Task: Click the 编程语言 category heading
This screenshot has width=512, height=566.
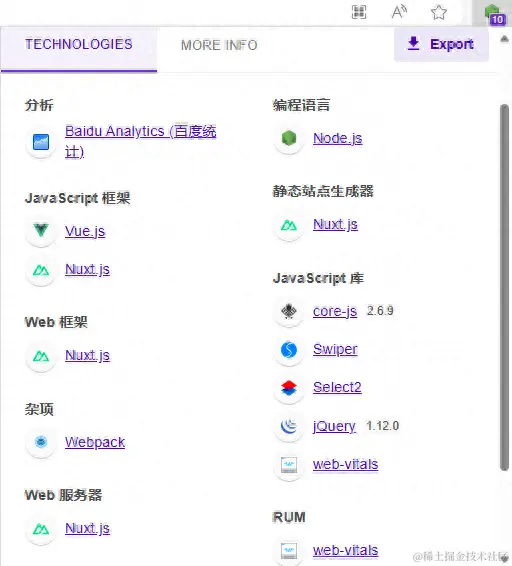Action: [301, 105]
